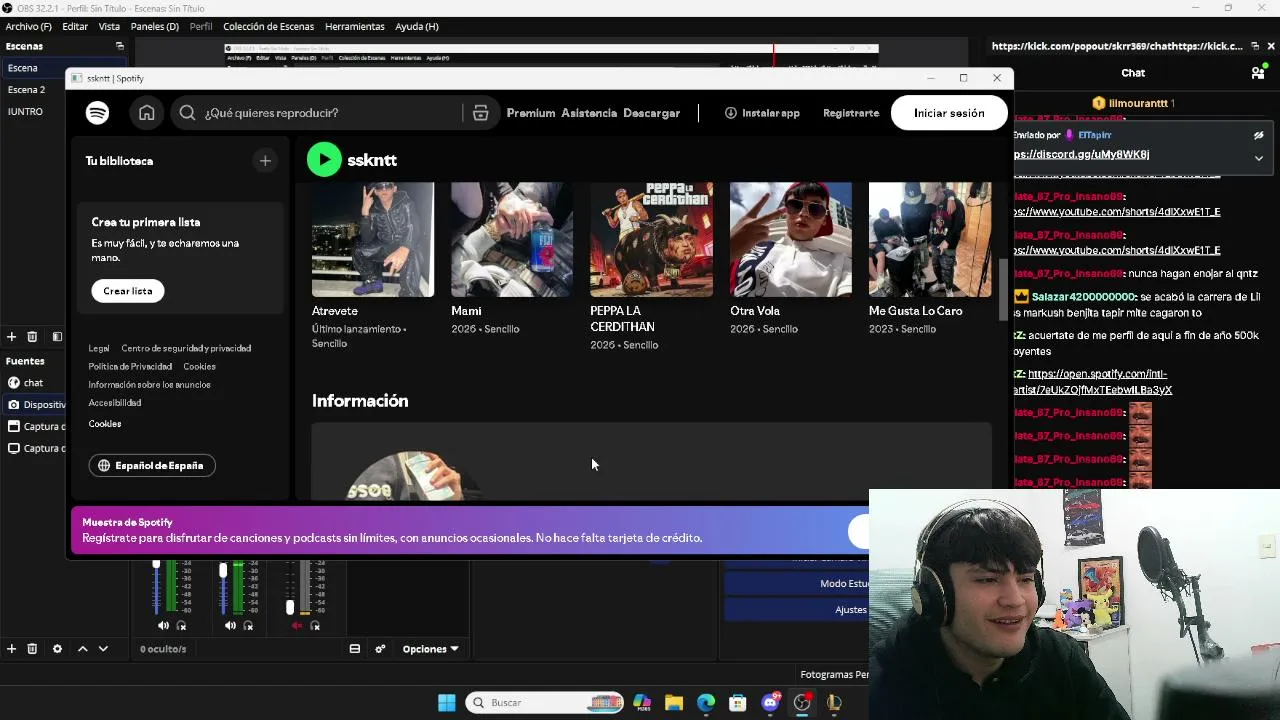Click Registrarte in Spotify header
The width and height of the screenshot is (1280, 720).
click(851, 113)
